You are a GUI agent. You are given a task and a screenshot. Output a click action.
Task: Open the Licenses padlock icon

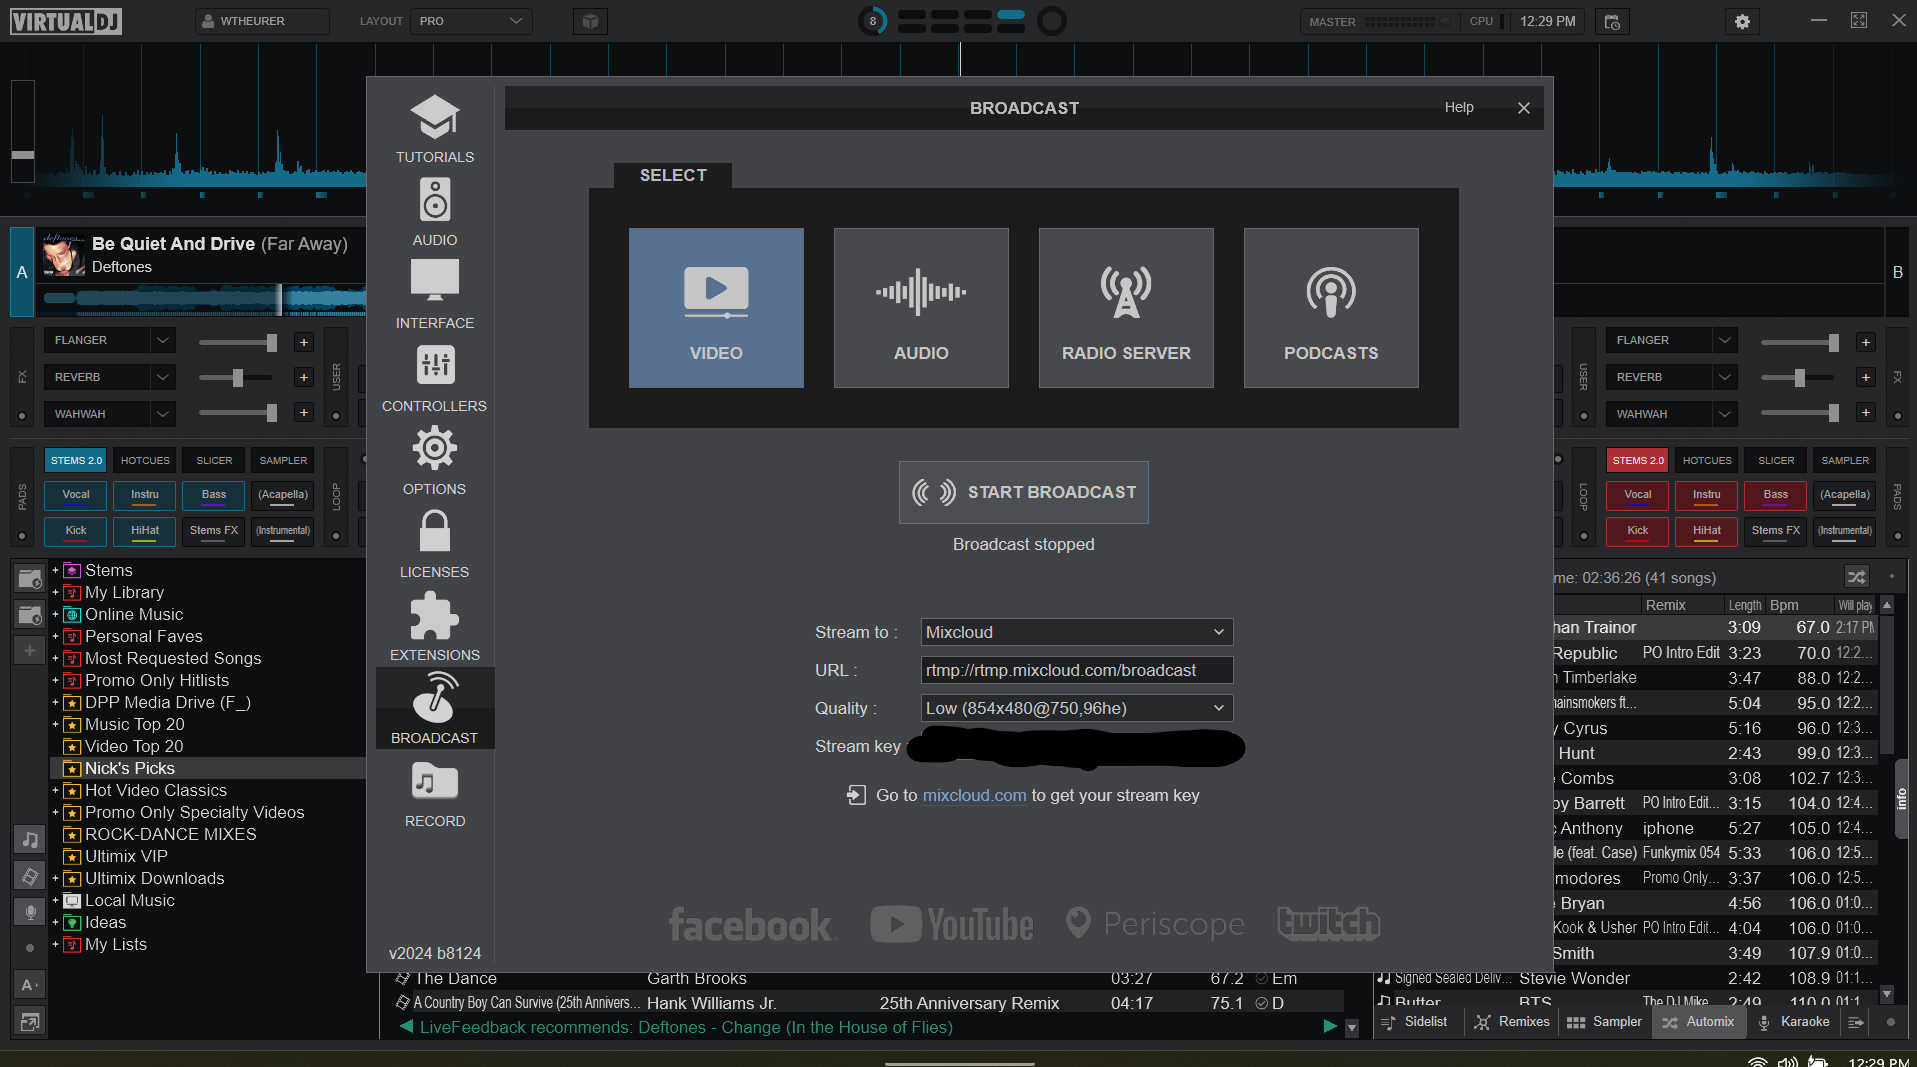[x=434, y=531]
